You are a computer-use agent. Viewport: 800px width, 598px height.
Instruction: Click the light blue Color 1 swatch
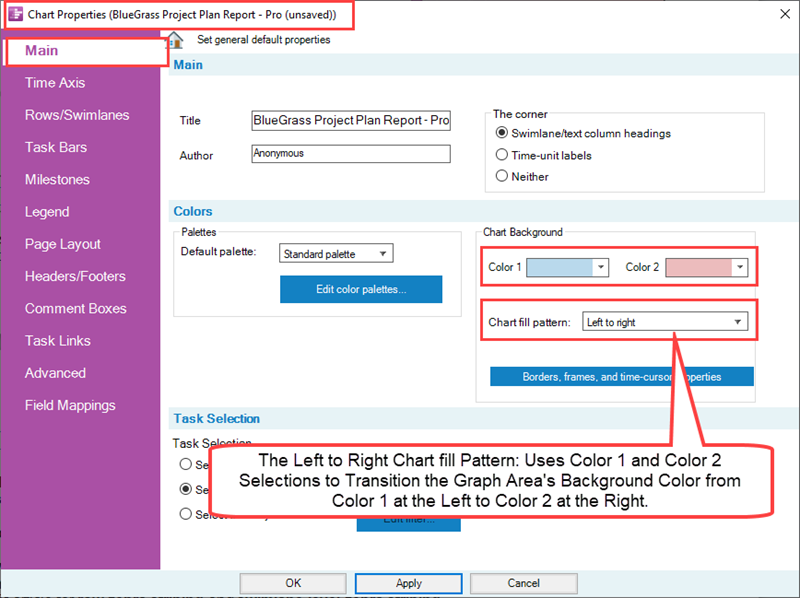[560, 267]
